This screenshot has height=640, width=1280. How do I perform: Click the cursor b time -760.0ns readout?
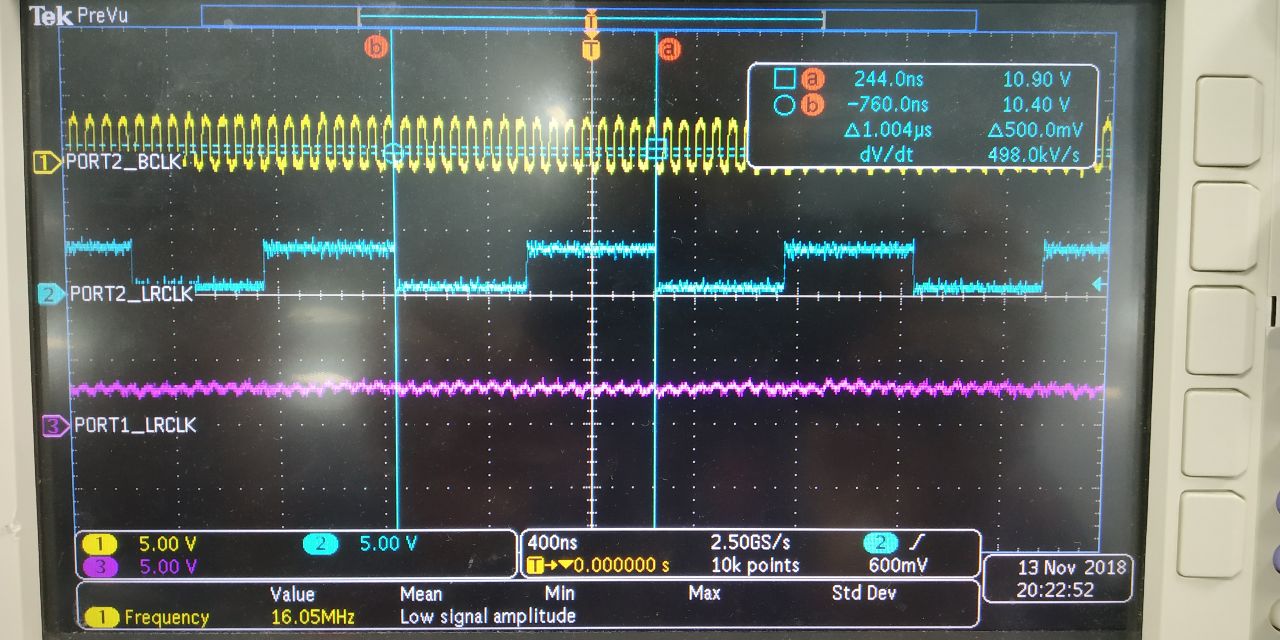(x=887, y=104)
